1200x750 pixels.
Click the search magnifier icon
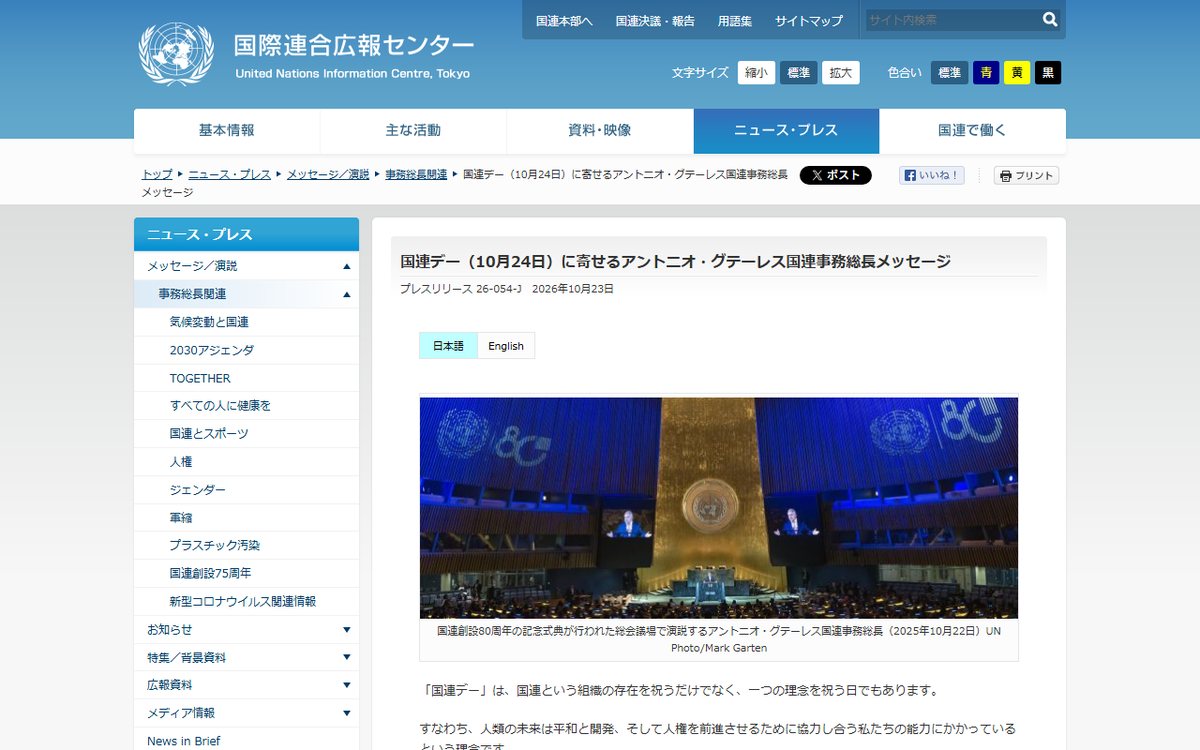[1050, 19]
